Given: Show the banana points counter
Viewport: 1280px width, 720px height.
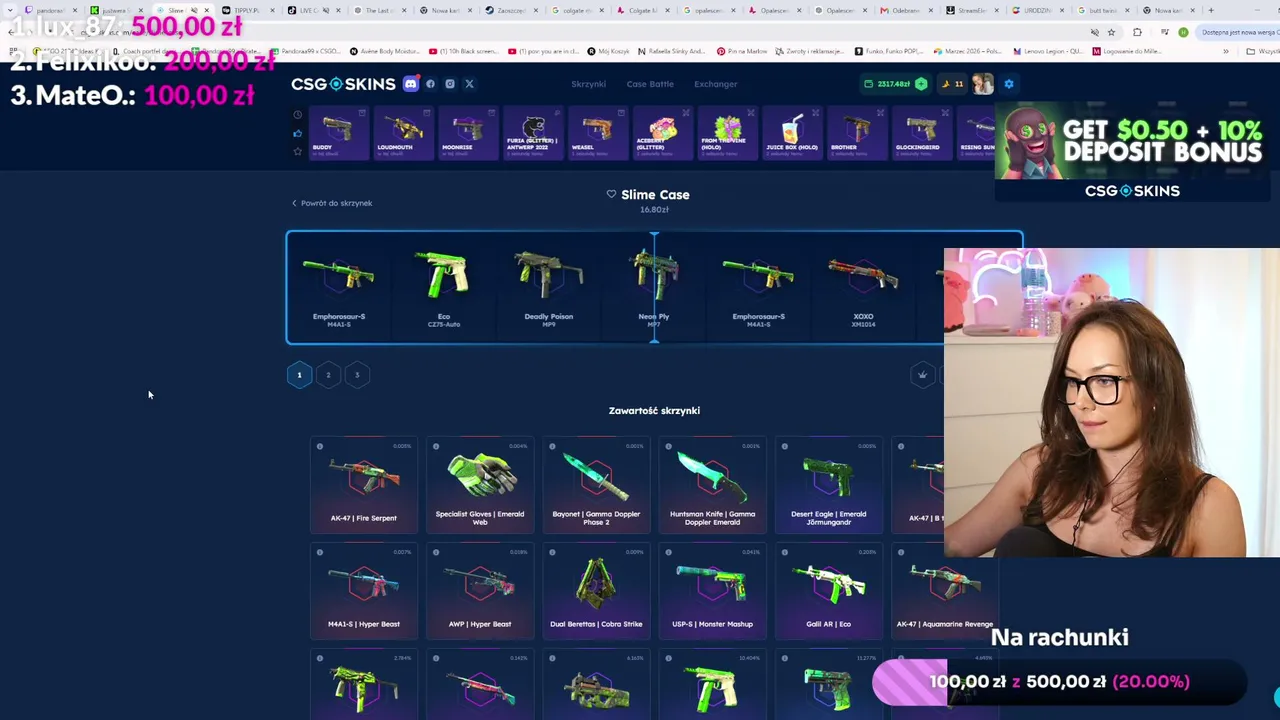Looking at the screenshot, I should (952, 84).
